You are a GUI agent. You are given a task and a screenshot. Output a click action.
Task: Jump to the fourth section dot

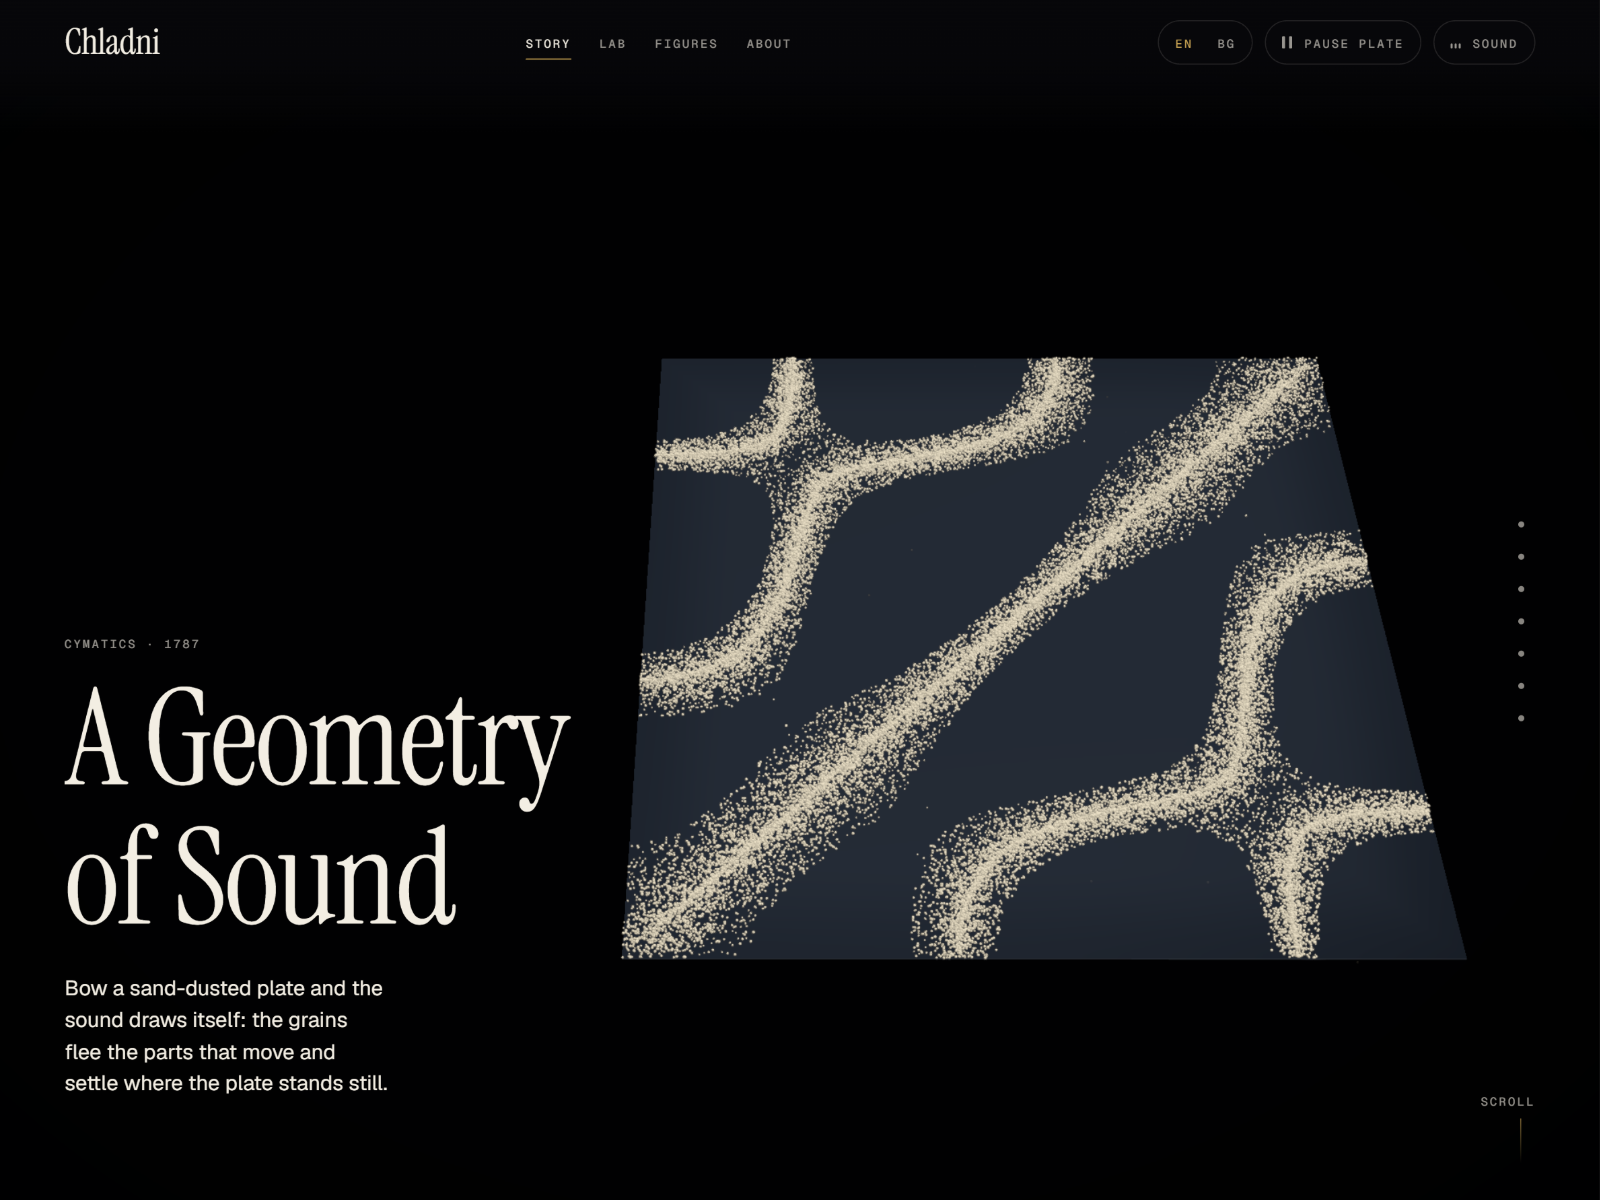[x=1521, y=621]
